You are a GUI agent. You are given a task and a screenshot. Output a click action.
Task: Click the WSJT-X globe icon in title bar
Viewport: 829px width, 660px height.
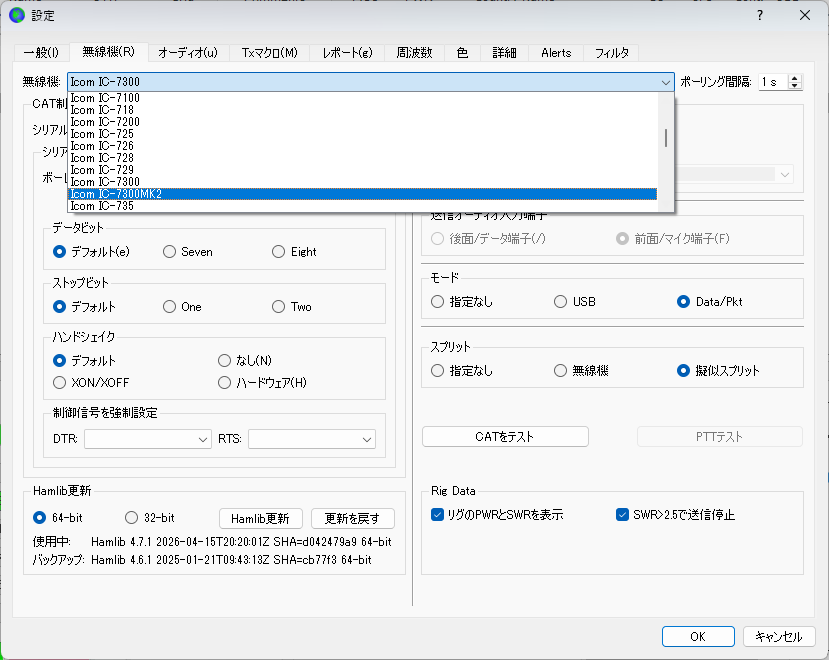17,15
